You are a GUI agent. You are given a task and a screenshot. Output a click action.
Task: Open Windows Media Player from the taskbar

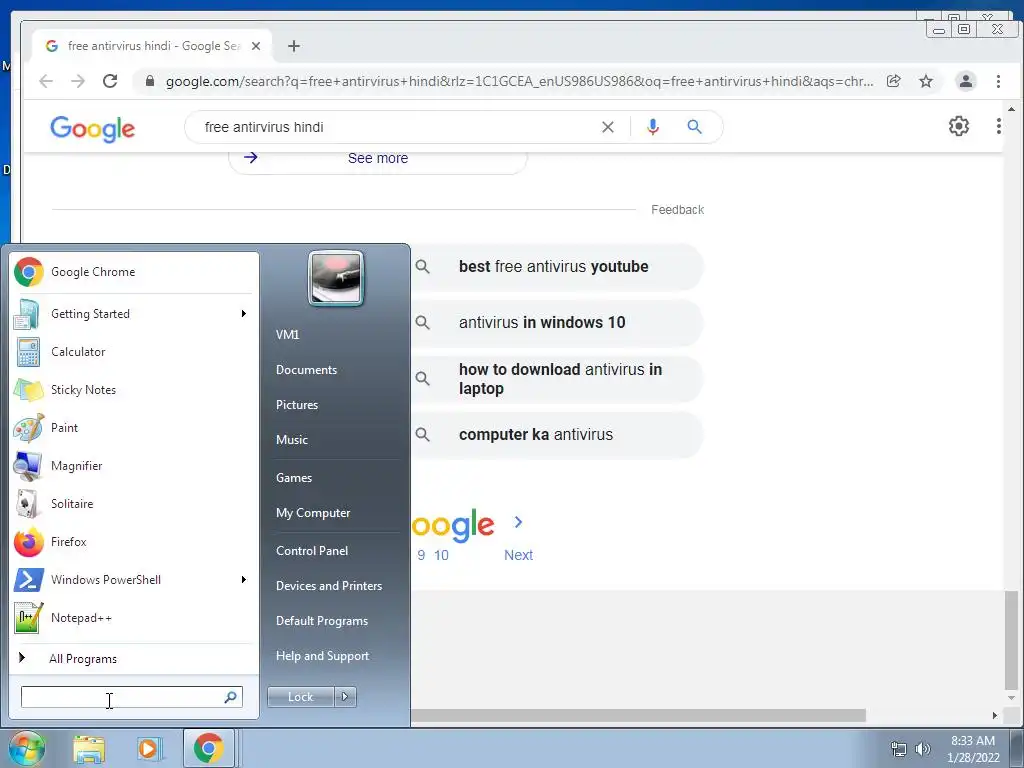coord(149,749)
